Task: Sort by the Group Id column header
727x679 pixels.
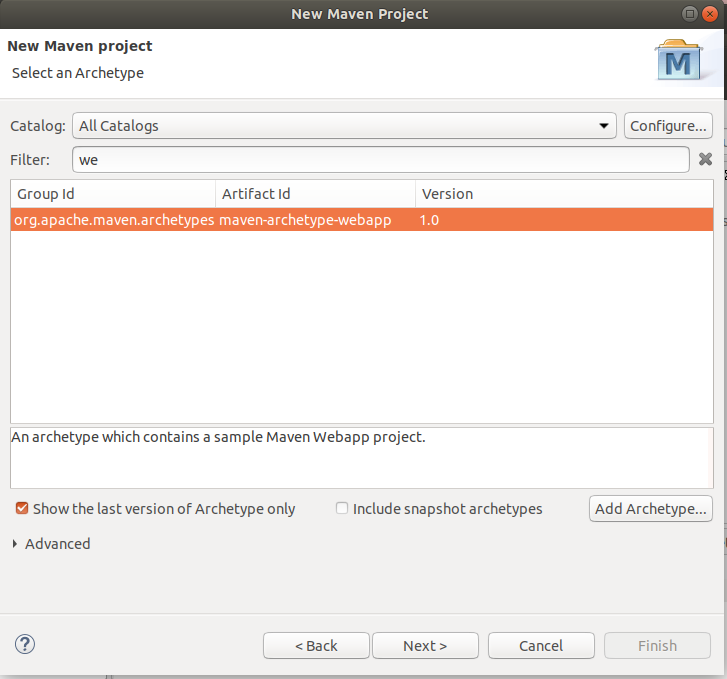Action: (x=113, y=194)
